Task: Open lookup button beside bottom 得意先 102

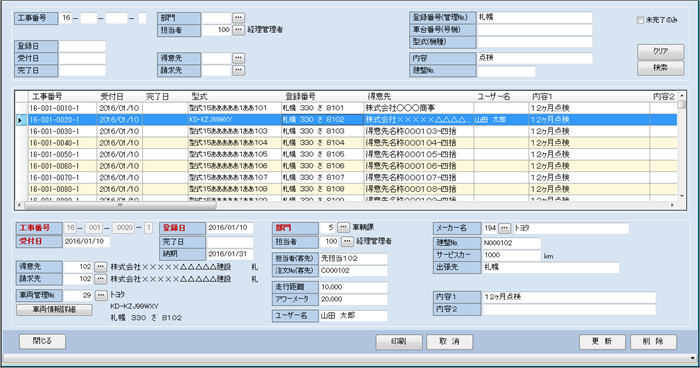Action: 100,267
